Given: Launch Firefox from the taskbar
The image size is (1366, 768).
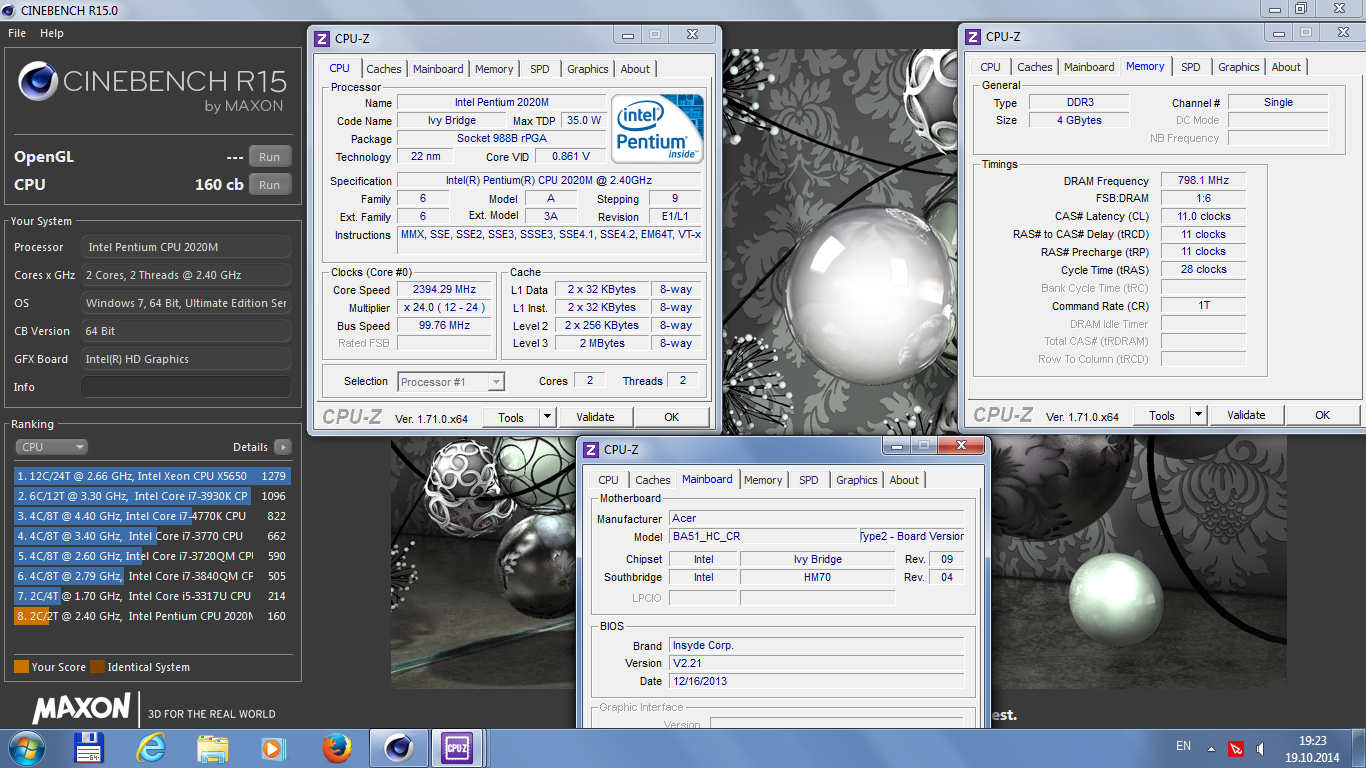Looking at the screenshot, I should [338, 748].
